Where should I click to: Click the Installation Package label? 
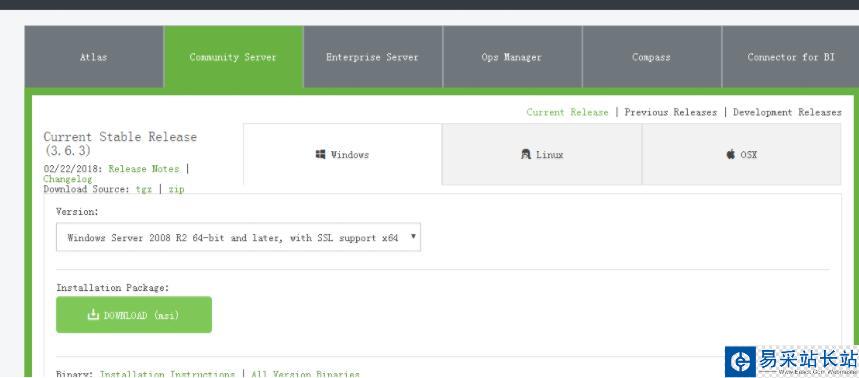[x=113, y=288]
